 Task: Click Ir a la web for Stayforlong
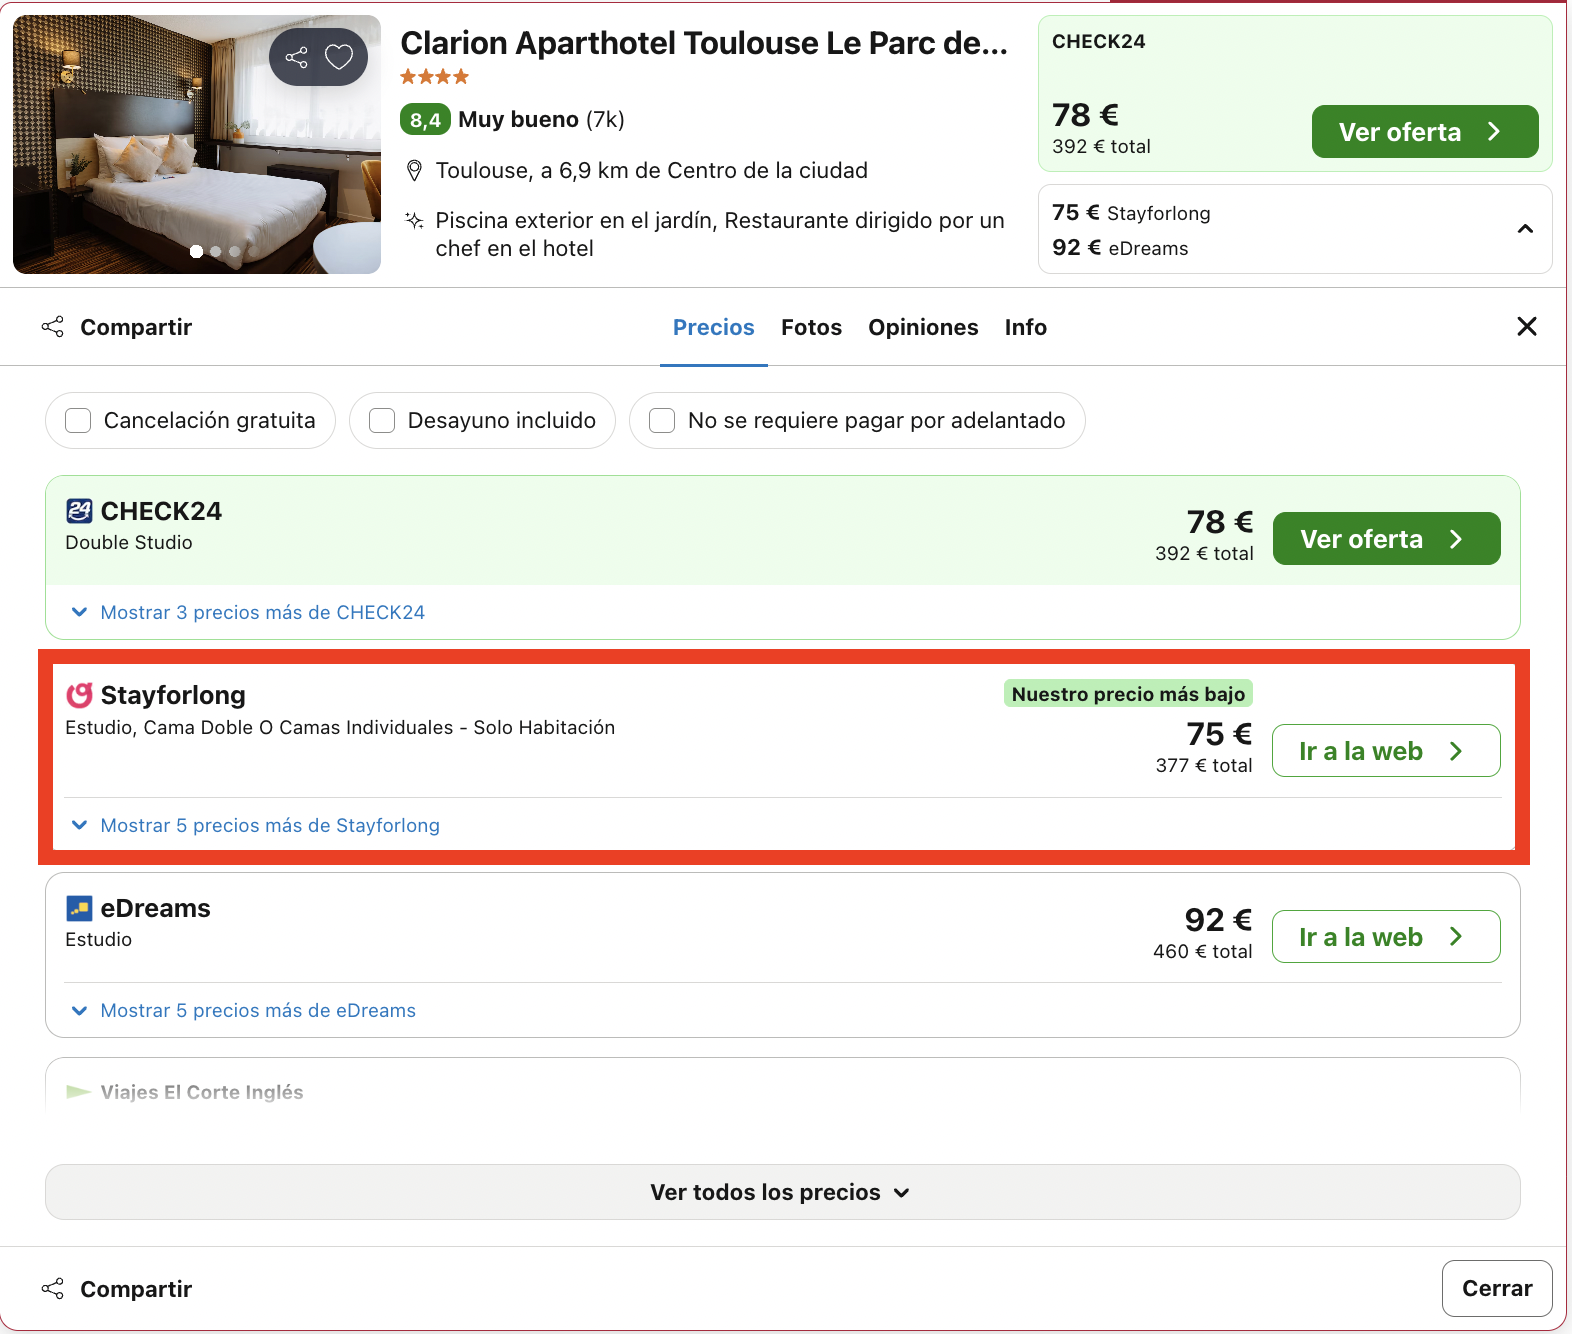[x=1386, y=750]
